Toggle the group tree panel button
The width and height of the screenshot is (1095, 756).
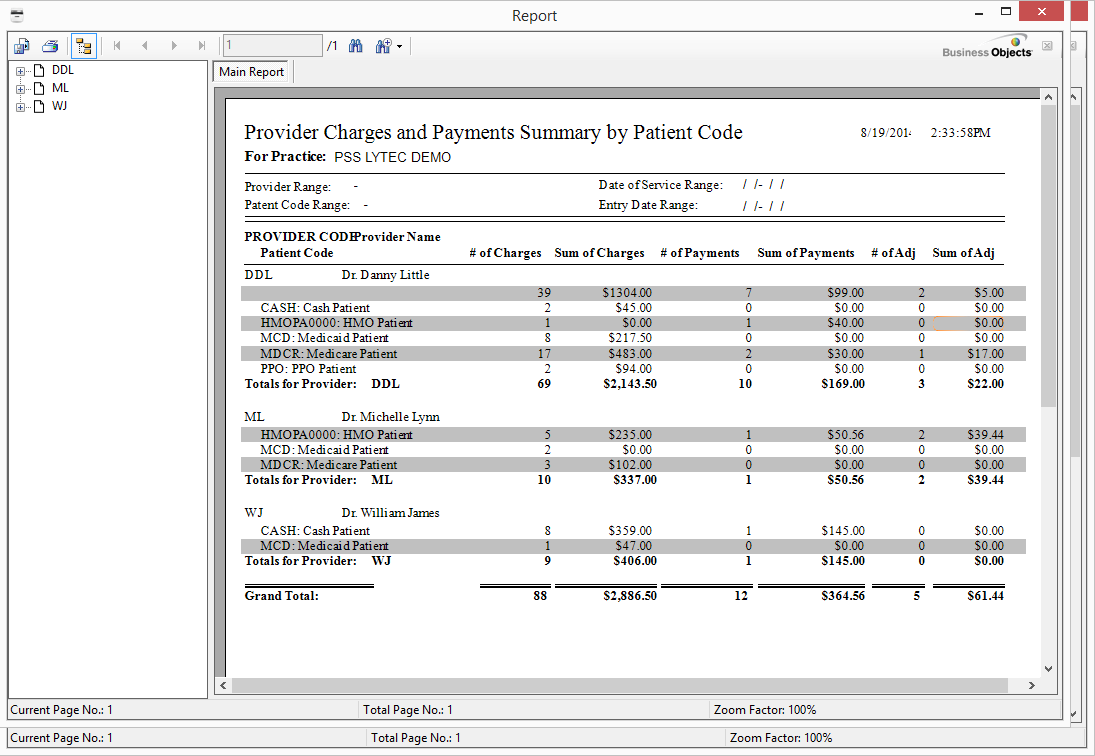point(84,46)
